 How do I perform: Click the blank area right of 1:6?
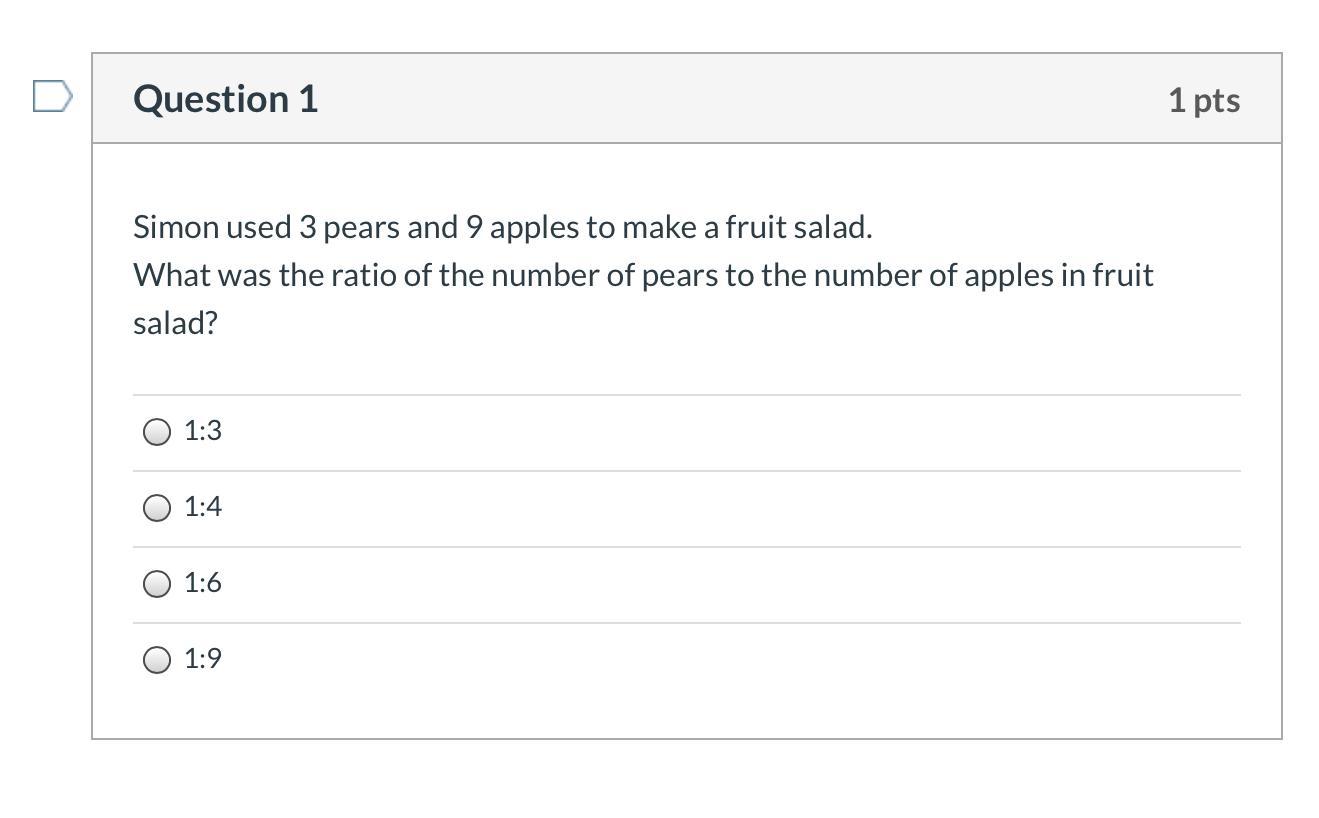730,584
